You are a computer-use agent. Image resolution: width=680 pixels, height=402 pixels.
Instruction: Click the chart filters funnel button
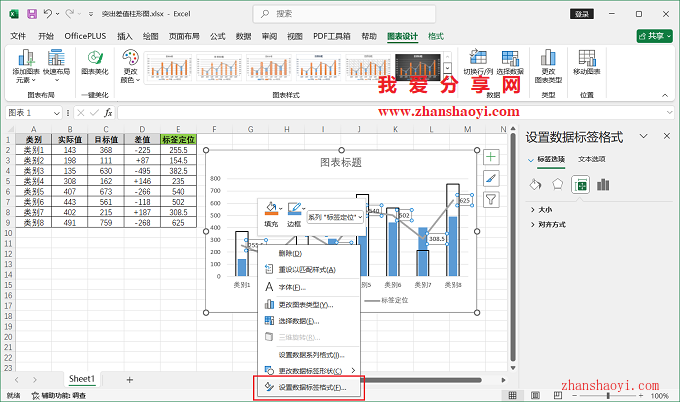(x=491, y=199)
